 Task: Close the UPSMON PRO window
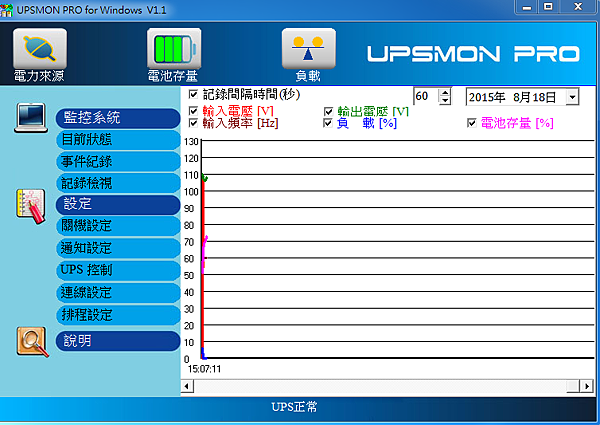coord(578,7)
